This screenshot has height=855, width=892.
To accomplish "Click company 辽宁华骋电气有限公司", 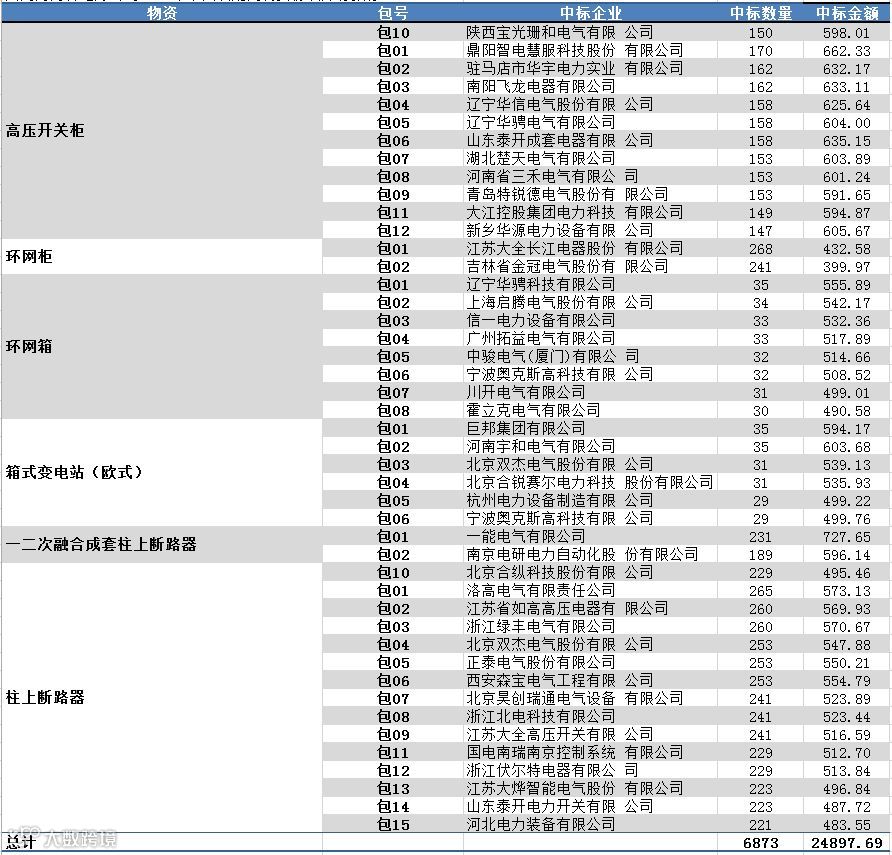I will coord(541,122).
